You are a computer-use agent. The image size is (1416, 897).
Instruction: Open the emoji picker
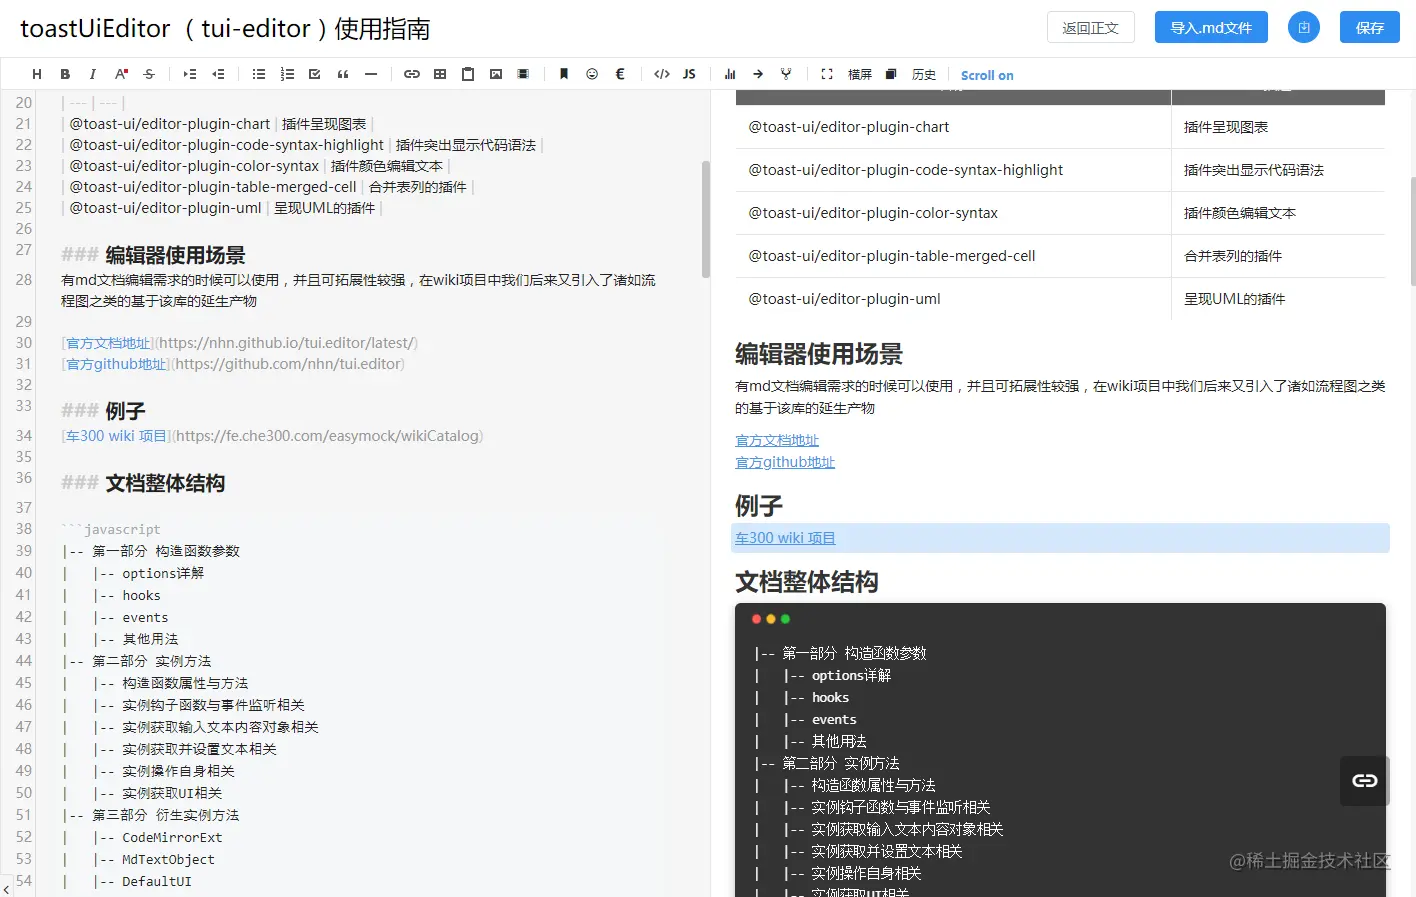point(591,73)
